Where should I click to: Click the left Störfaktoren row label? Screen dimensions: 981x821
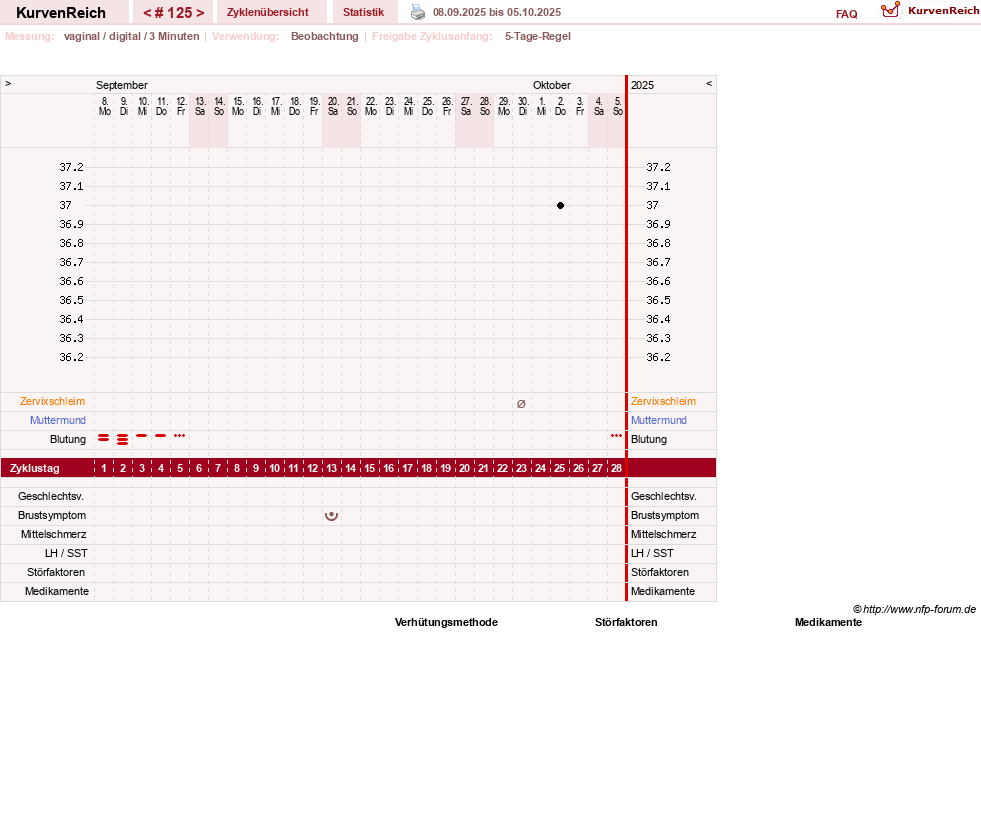[56, 572]
